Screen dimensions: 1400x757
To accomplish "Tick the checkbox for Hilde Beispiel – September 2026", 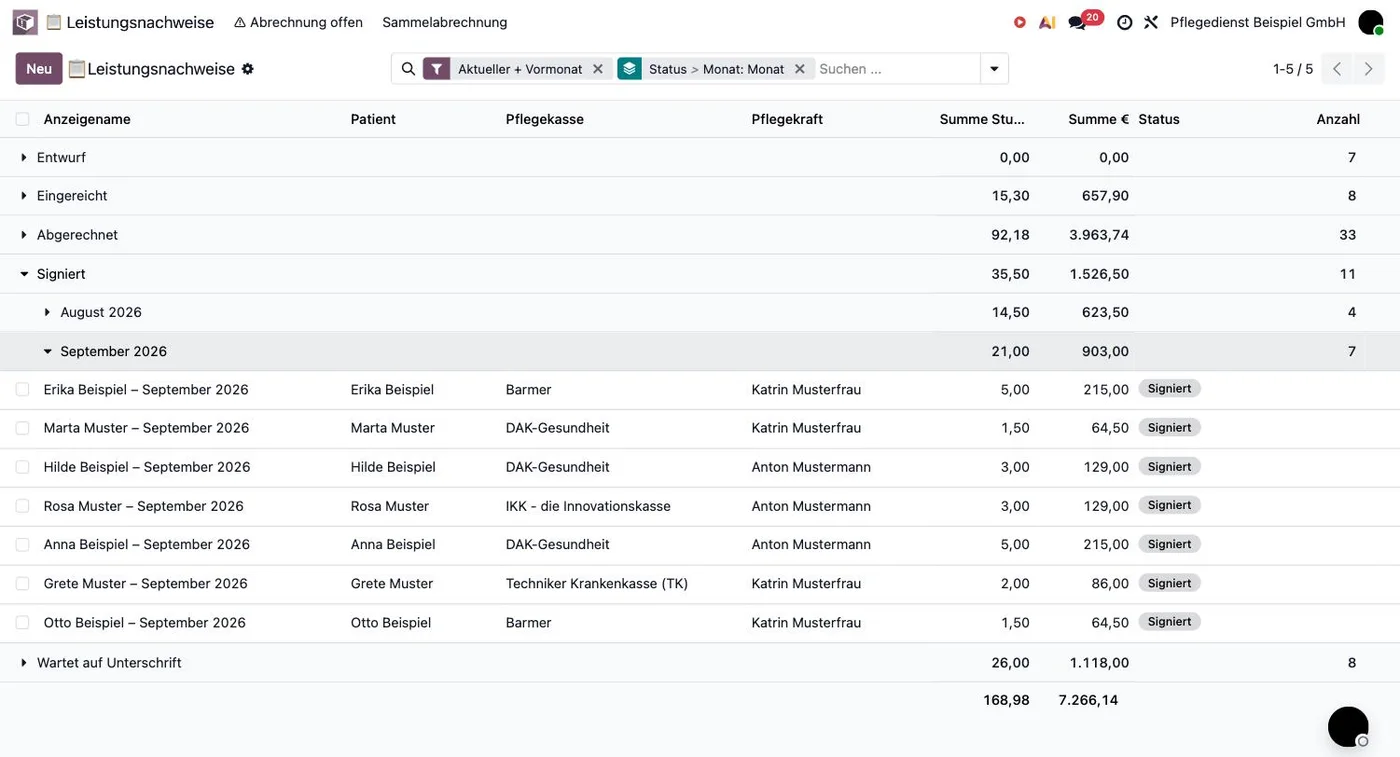I will 22,467.
